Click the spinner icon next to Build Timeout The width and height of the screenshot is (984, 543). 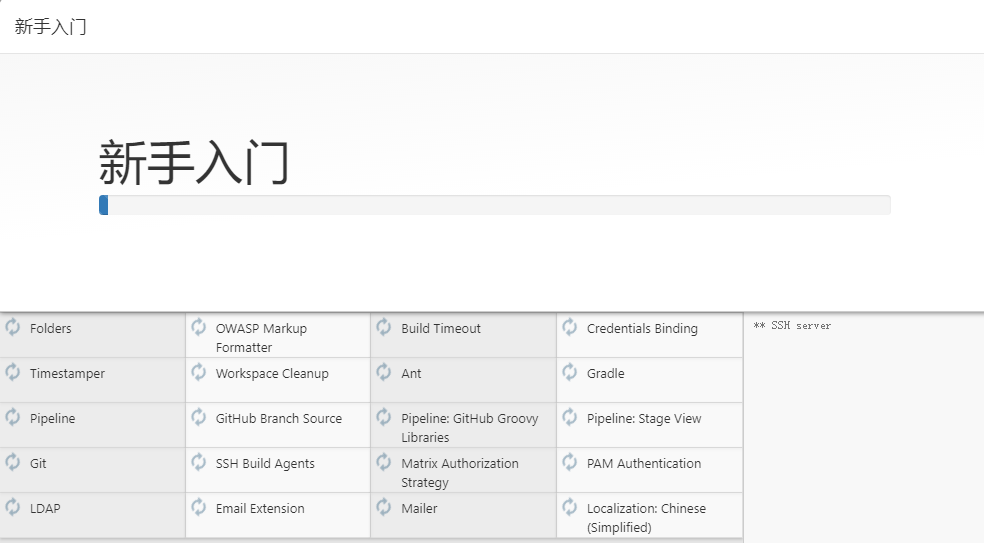click(383, 327)
